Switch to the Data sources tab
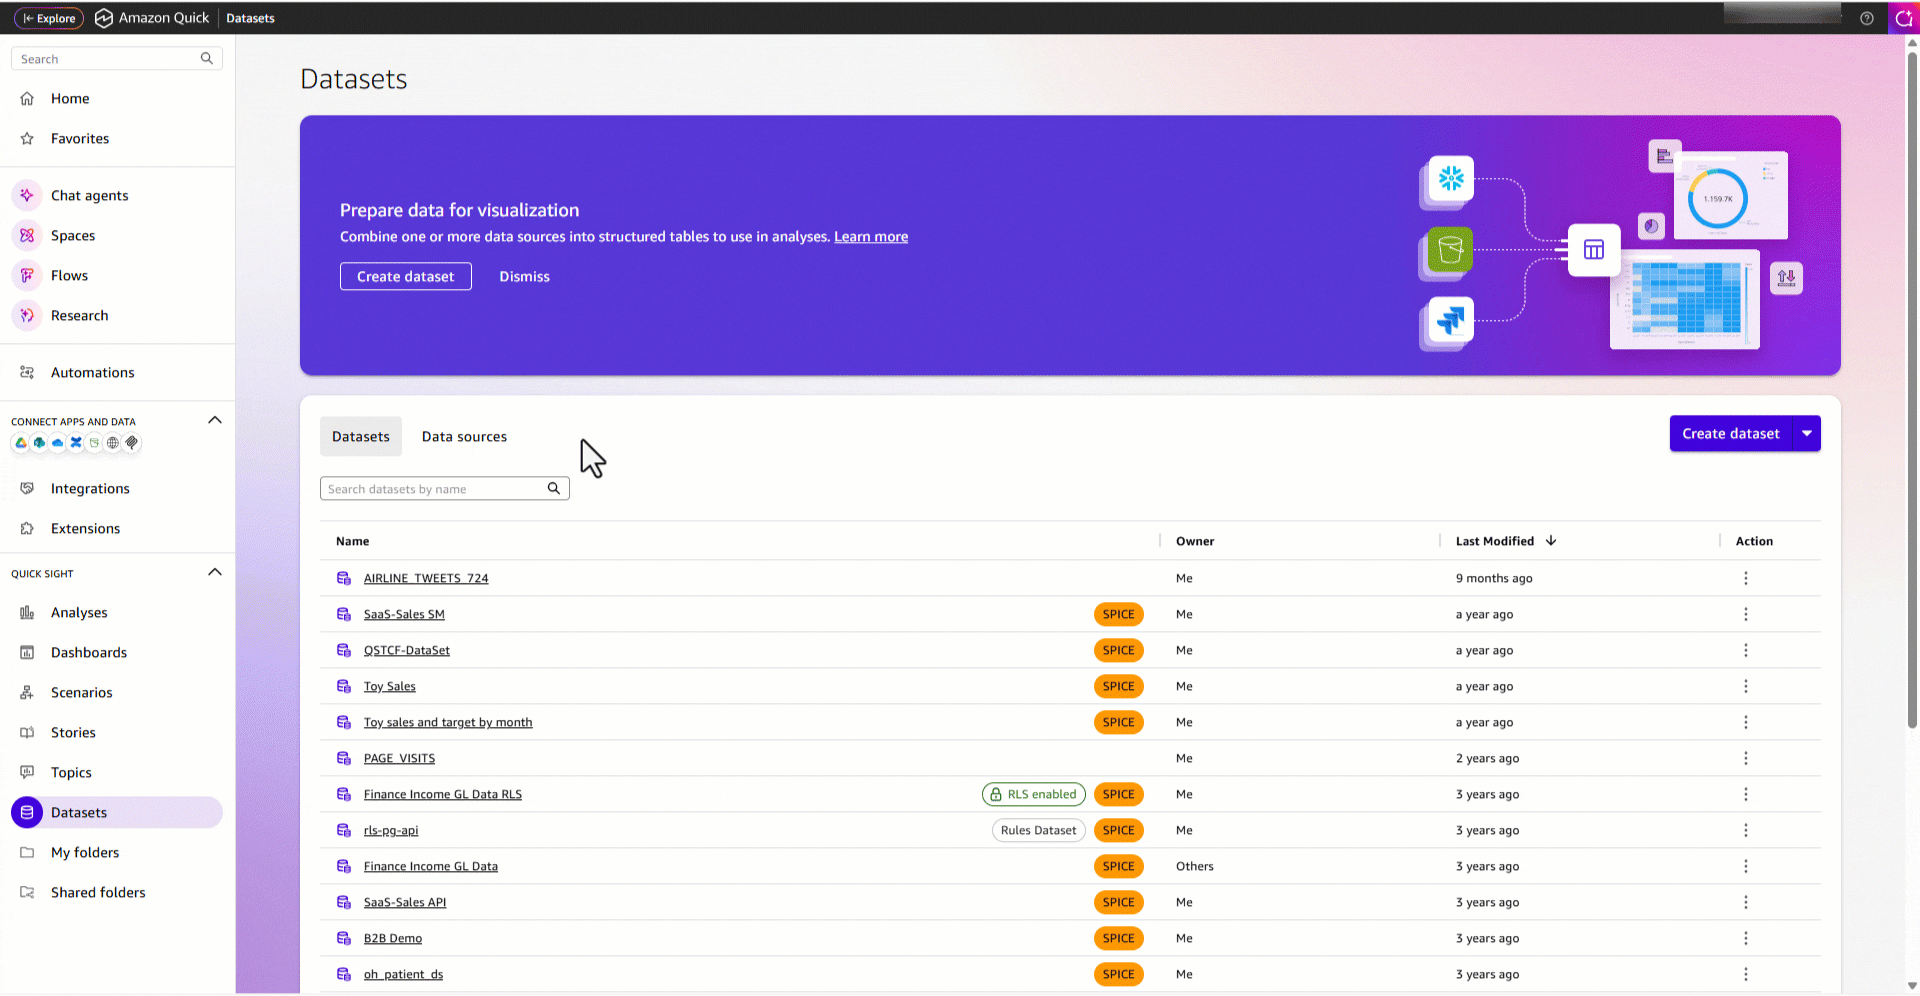Viewport: 1920px width, 996px height. click(x=464, y=437)
